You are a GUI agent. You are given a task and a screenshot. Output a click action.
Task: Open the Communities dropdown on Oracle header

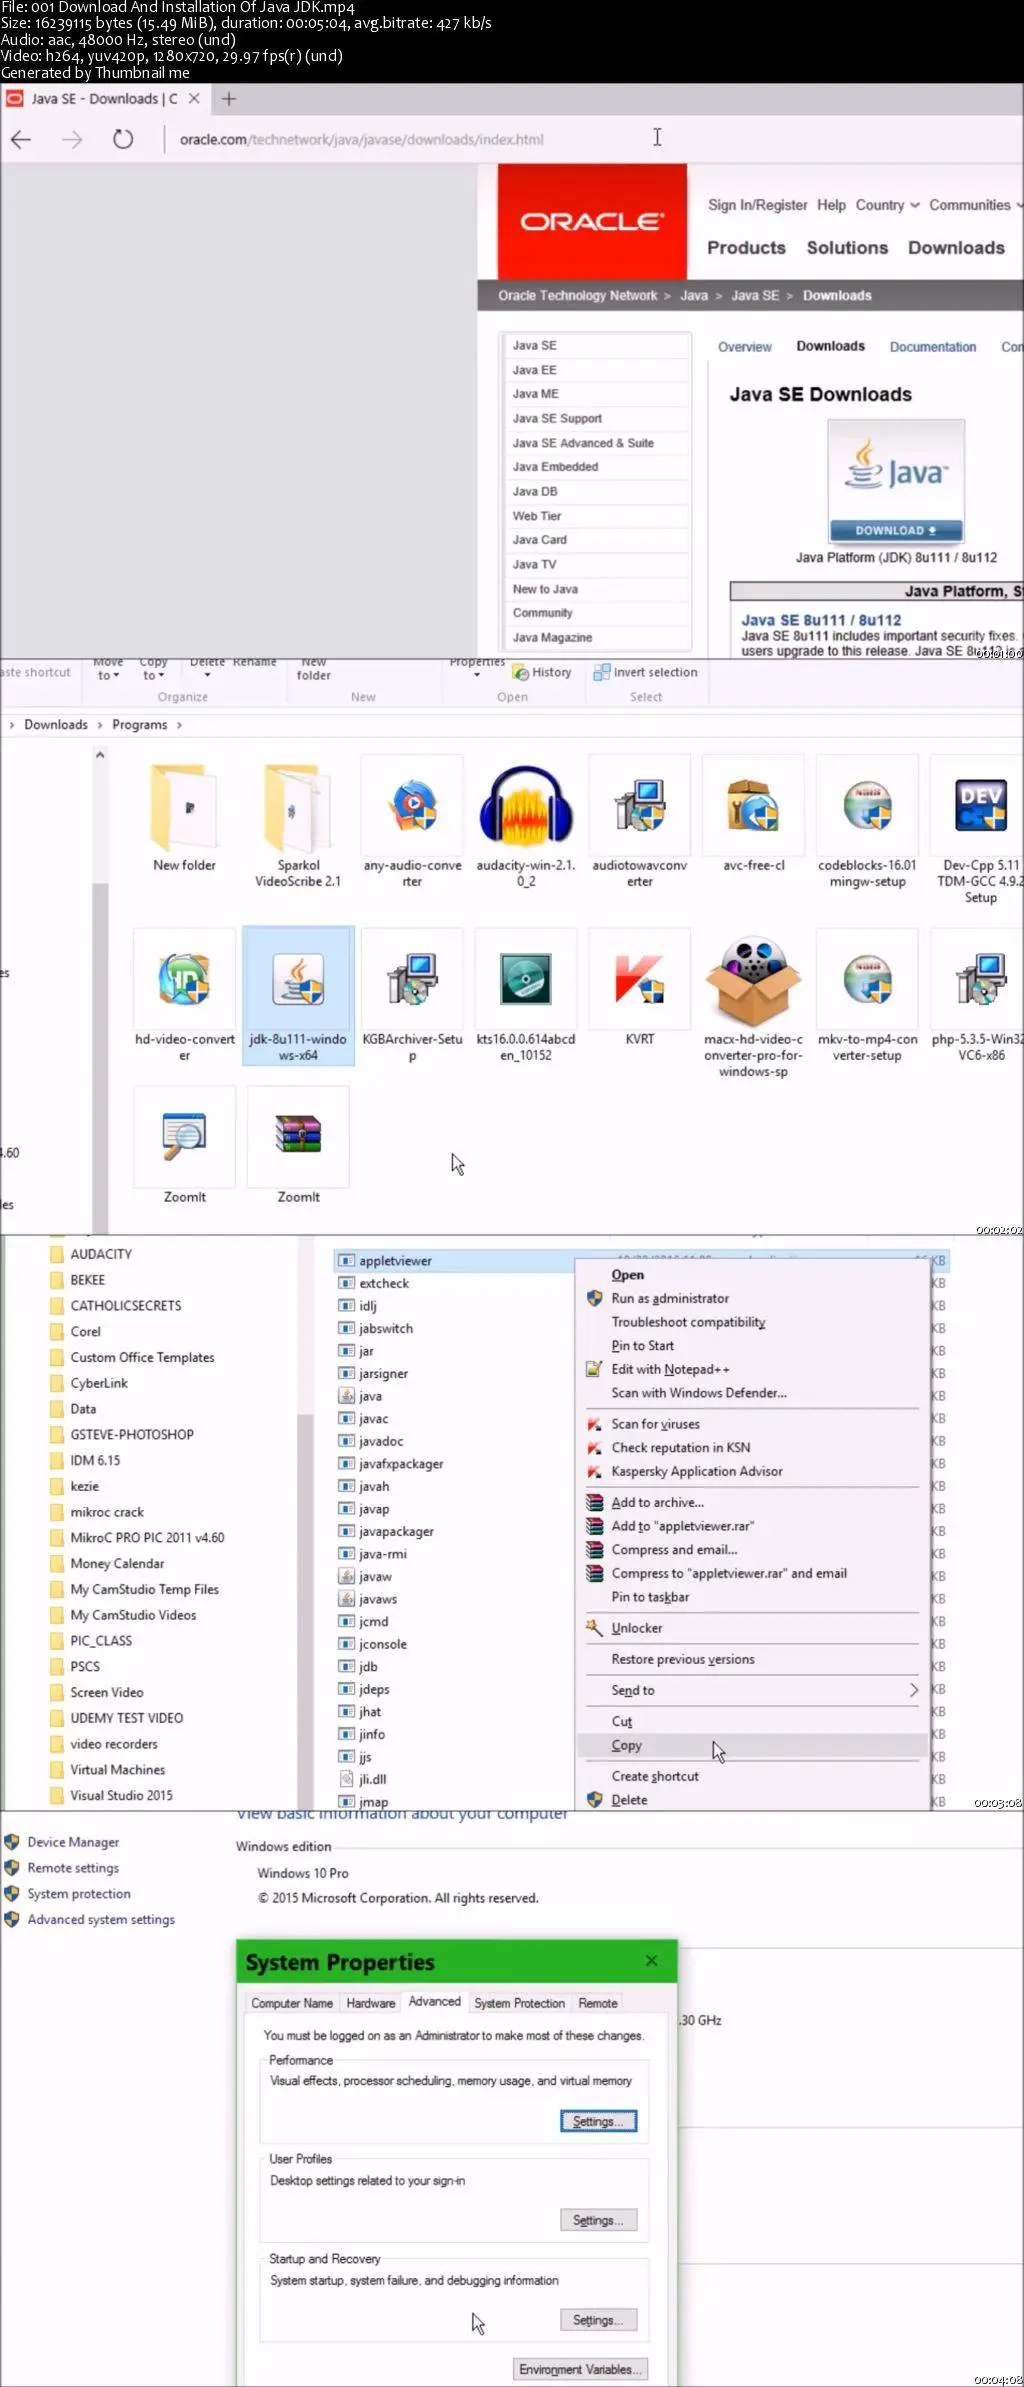click(x=975, y=205)
